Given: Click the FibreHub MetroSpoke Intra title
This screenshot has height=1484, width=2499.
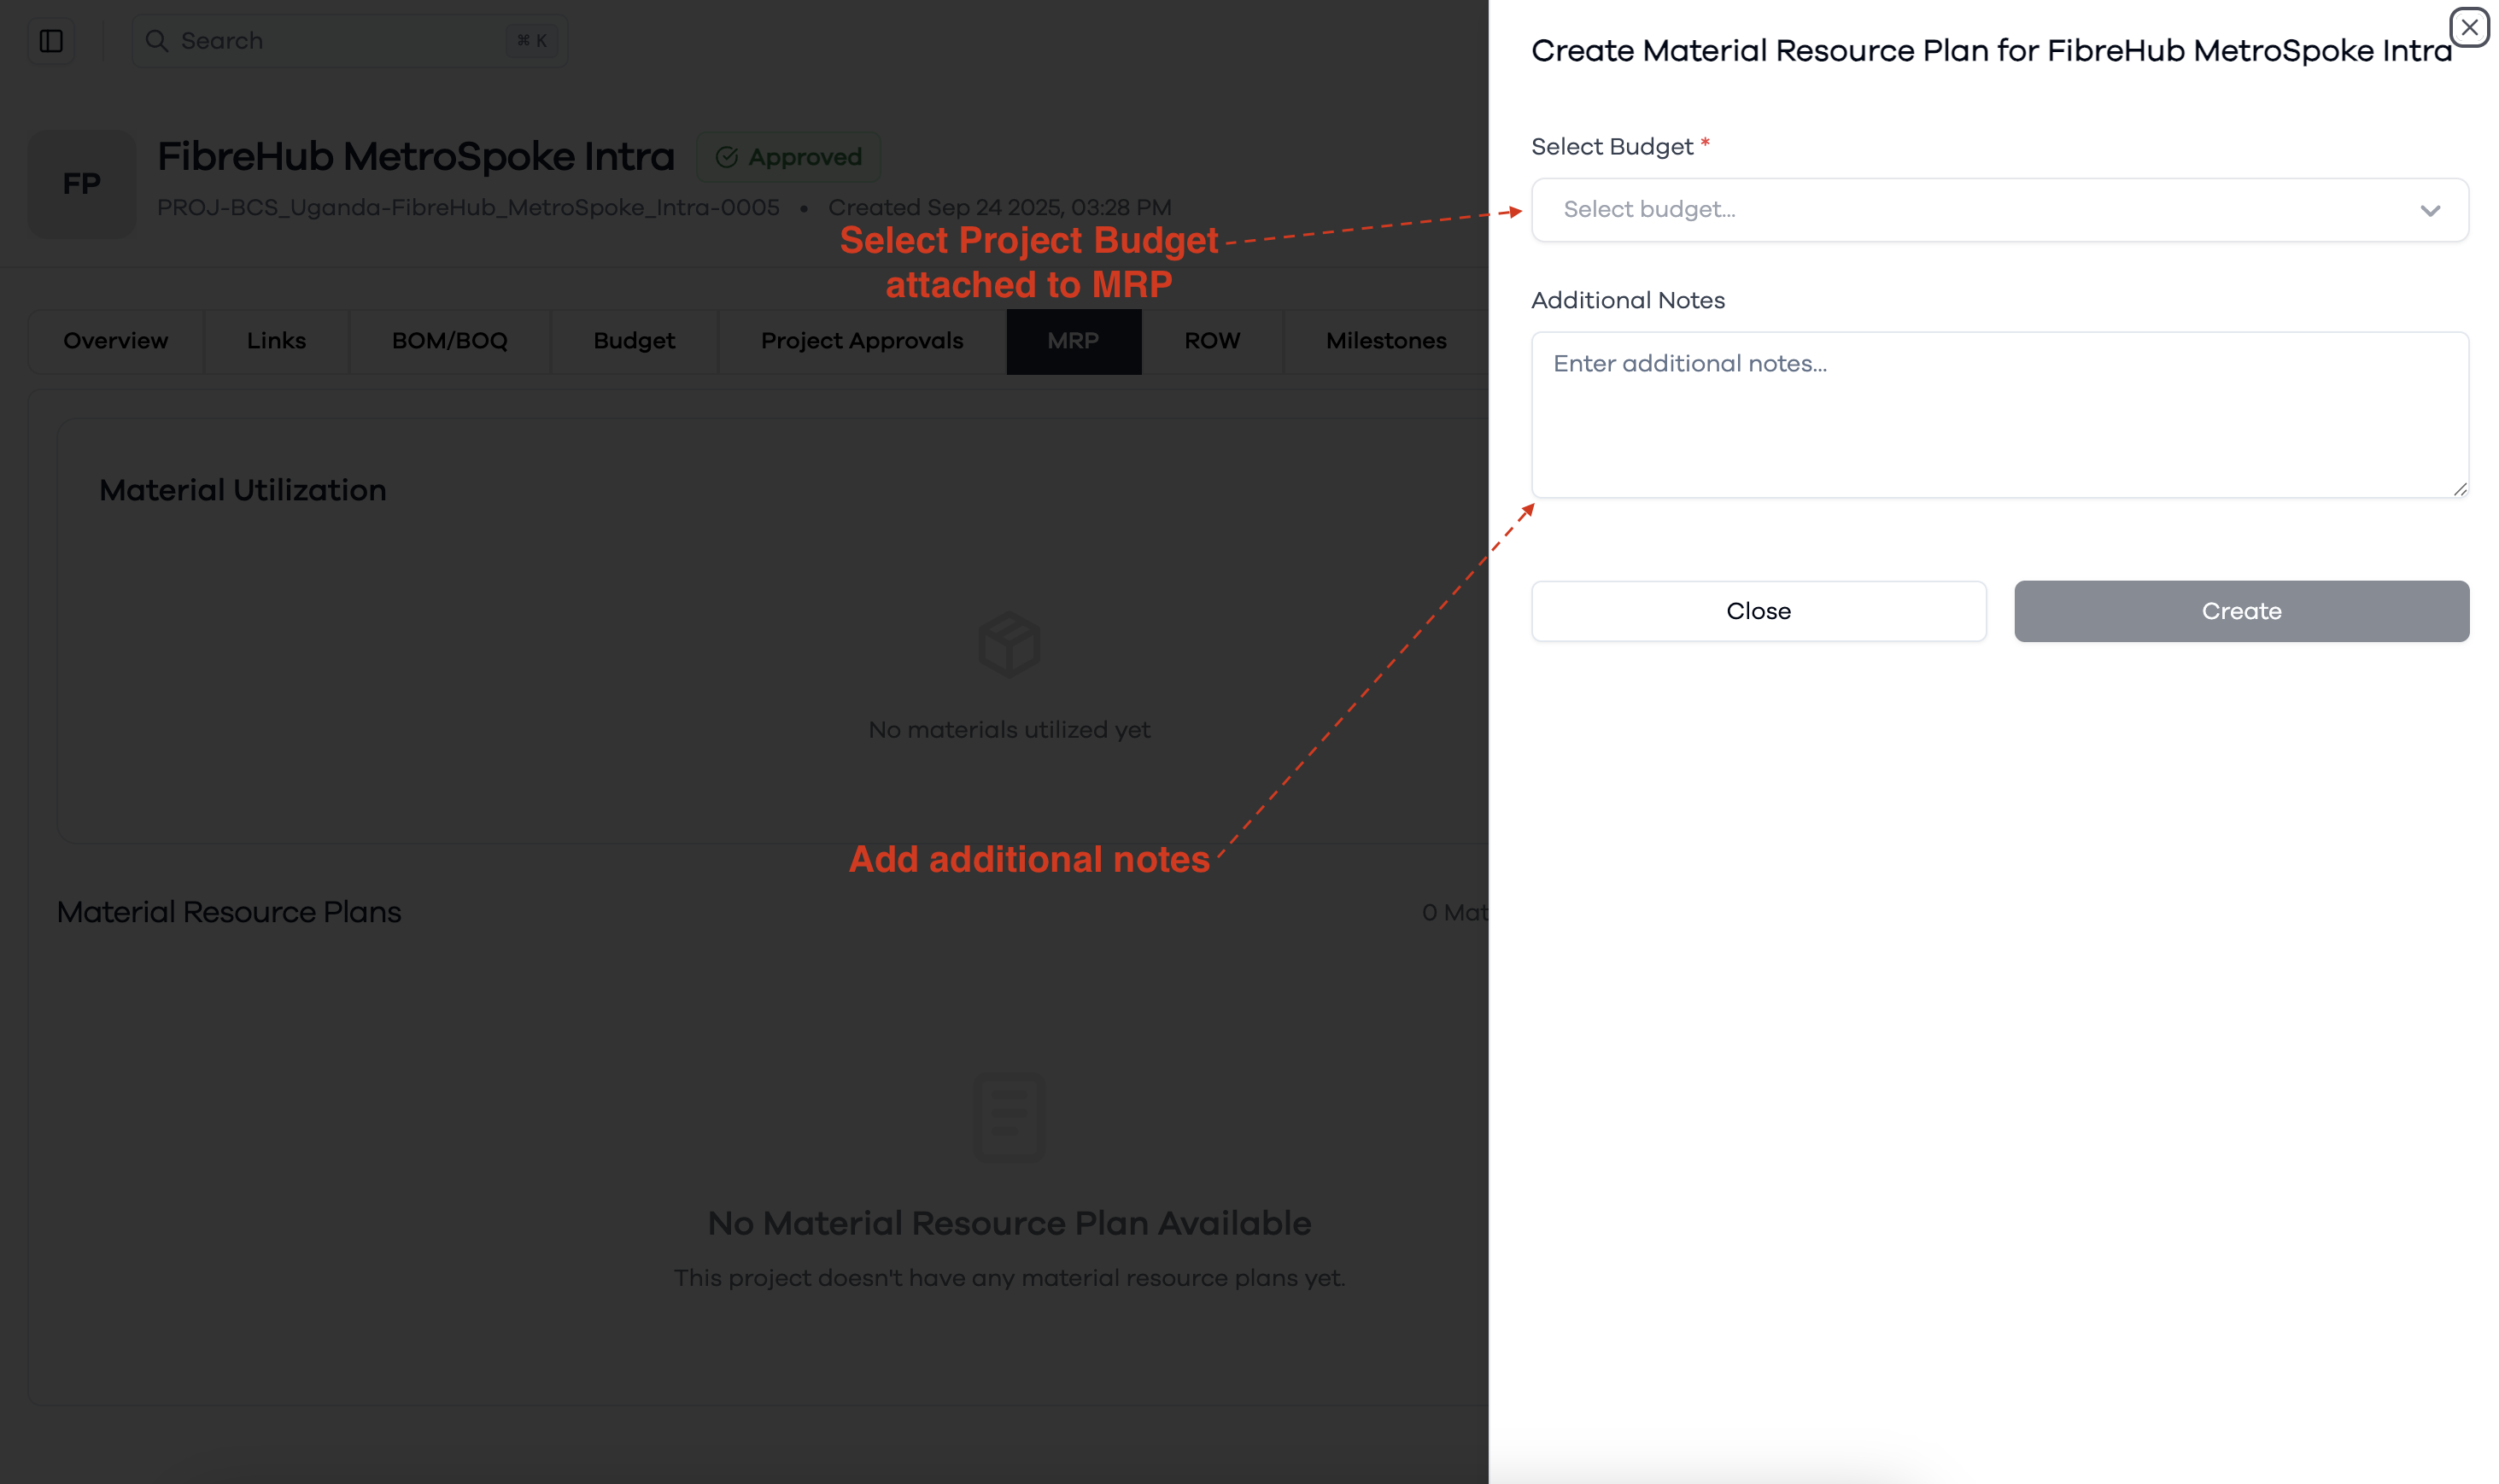Looking at the screenshot, I should pos(416,157).
